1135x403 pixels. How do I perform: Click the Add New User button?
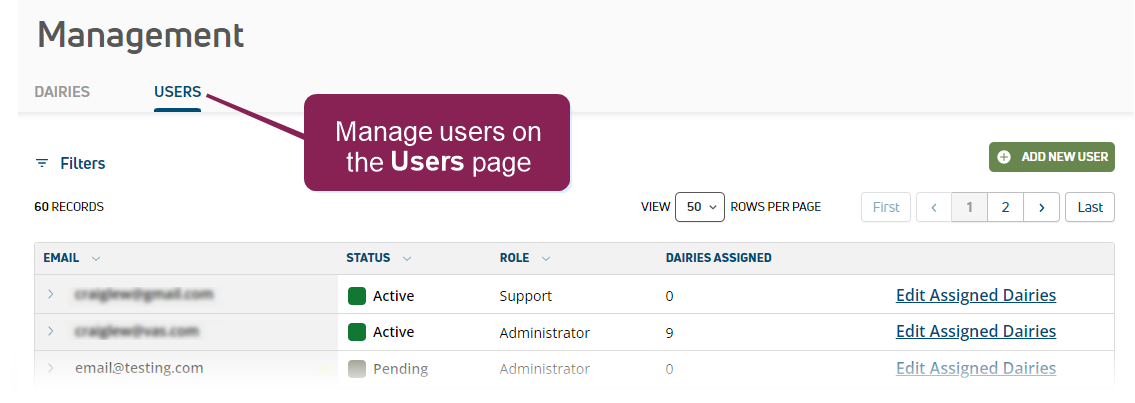pos(1051,157)
